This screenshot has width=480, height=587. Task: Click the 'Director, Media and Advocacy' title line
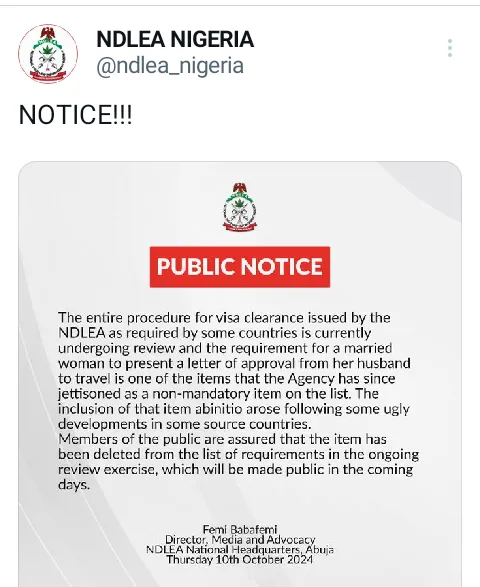point(240,539)
